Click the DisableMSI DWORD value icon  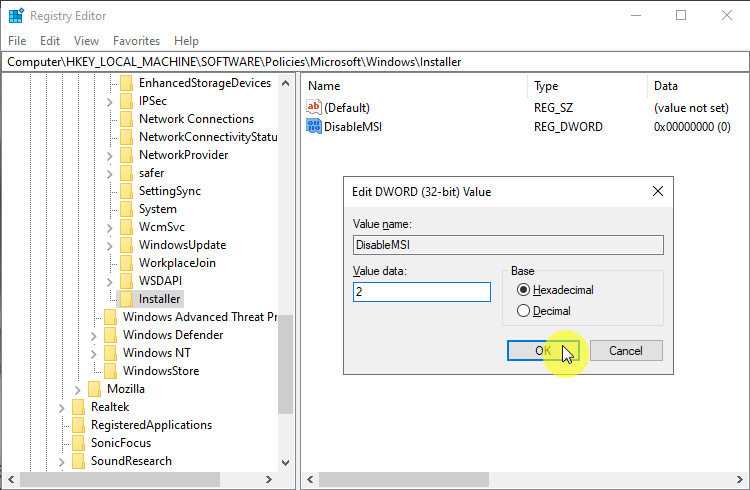(314, 127)
